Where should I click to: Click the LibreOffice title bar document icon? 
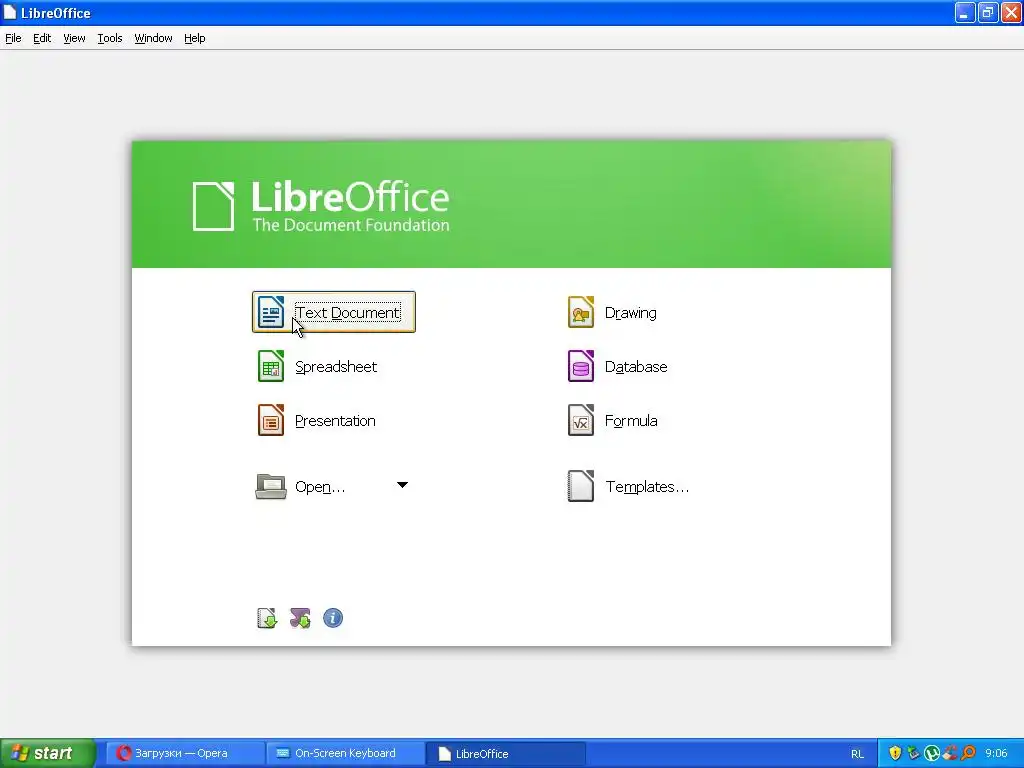coord(10,12)
